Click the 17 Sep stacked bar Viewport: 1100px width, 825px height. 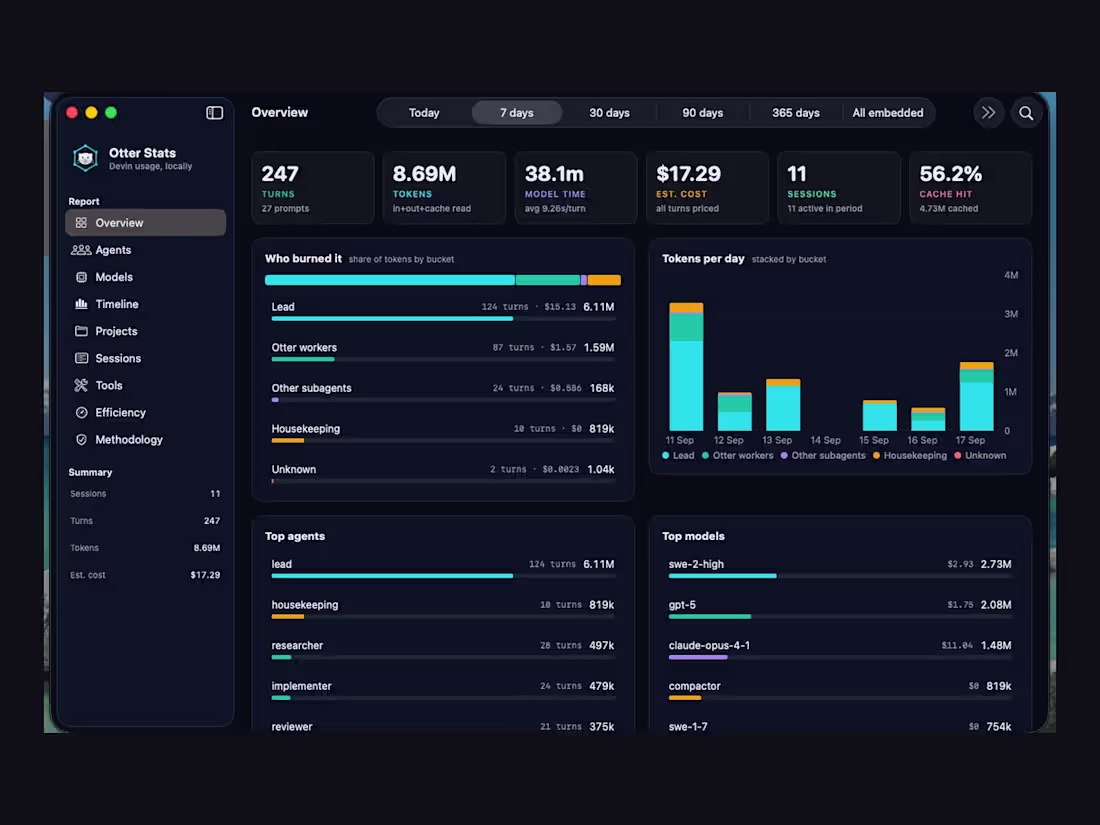point(977,396)
